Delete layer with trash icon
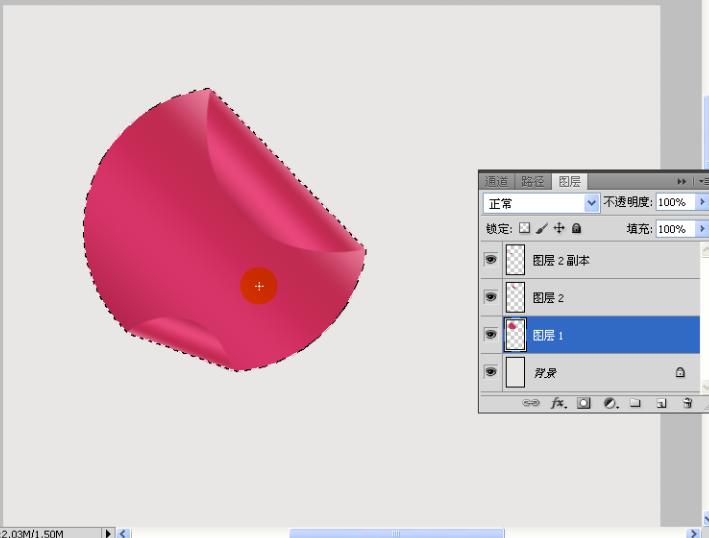 687,402
